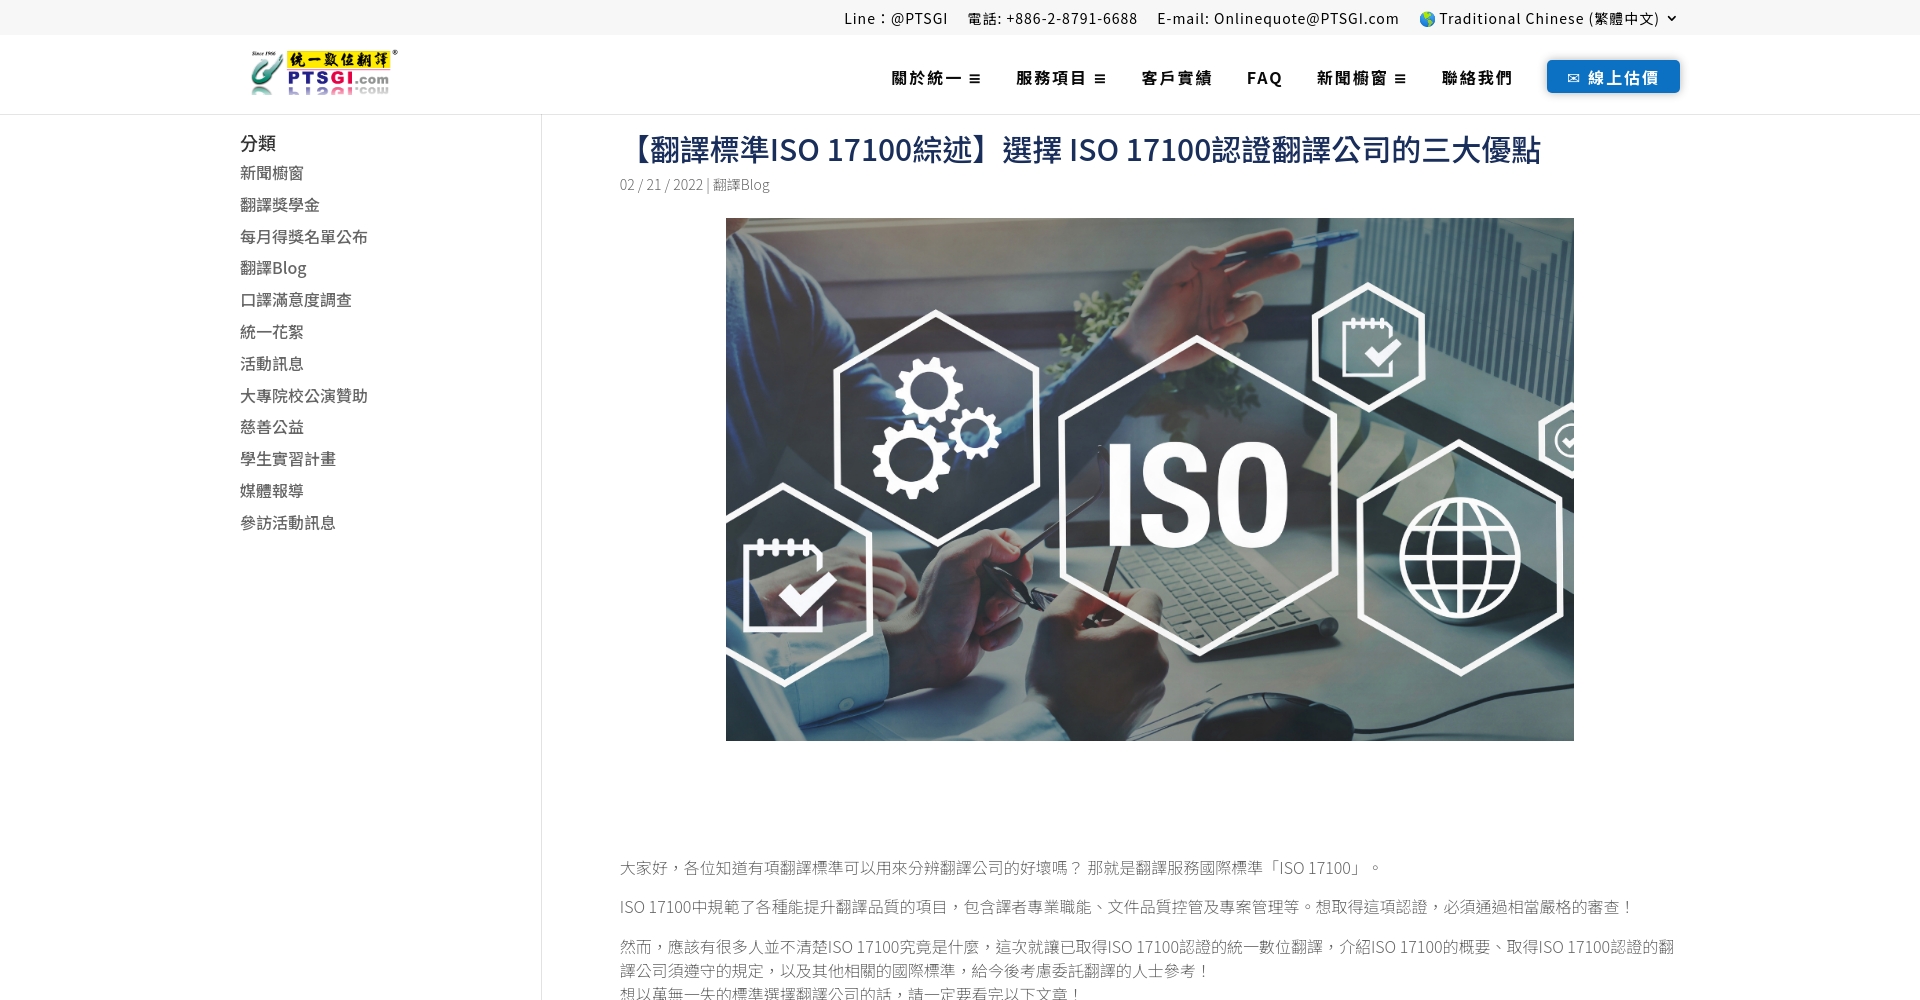The width and height of the screenshot is (1920, 1000).
Task: Open the 翻譯獎學金 category in the sidebar
Action: (279, 204)
